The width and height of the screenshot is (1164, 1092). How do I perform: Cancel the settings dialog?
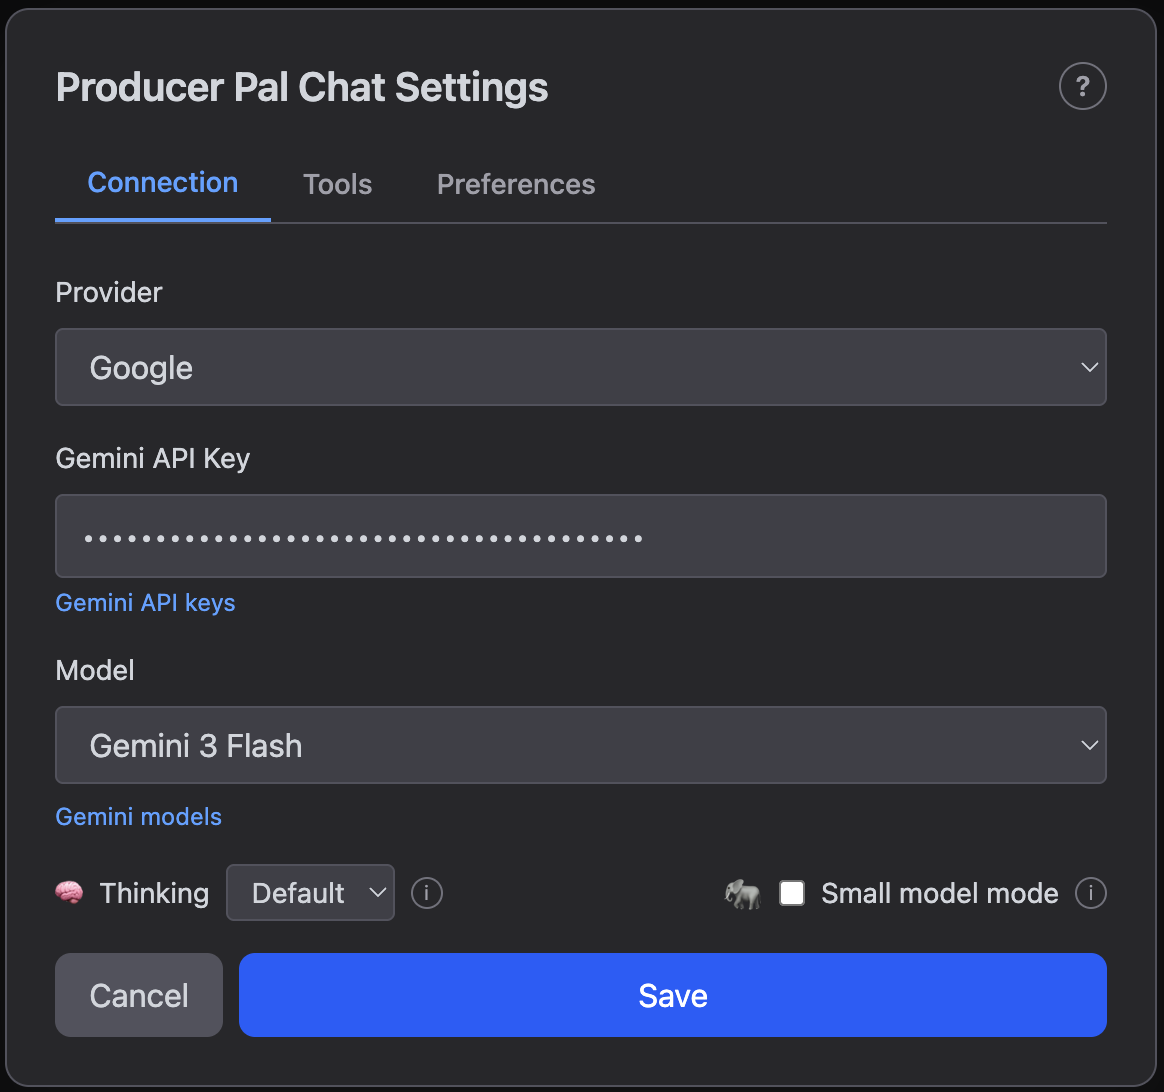[138, 995]
